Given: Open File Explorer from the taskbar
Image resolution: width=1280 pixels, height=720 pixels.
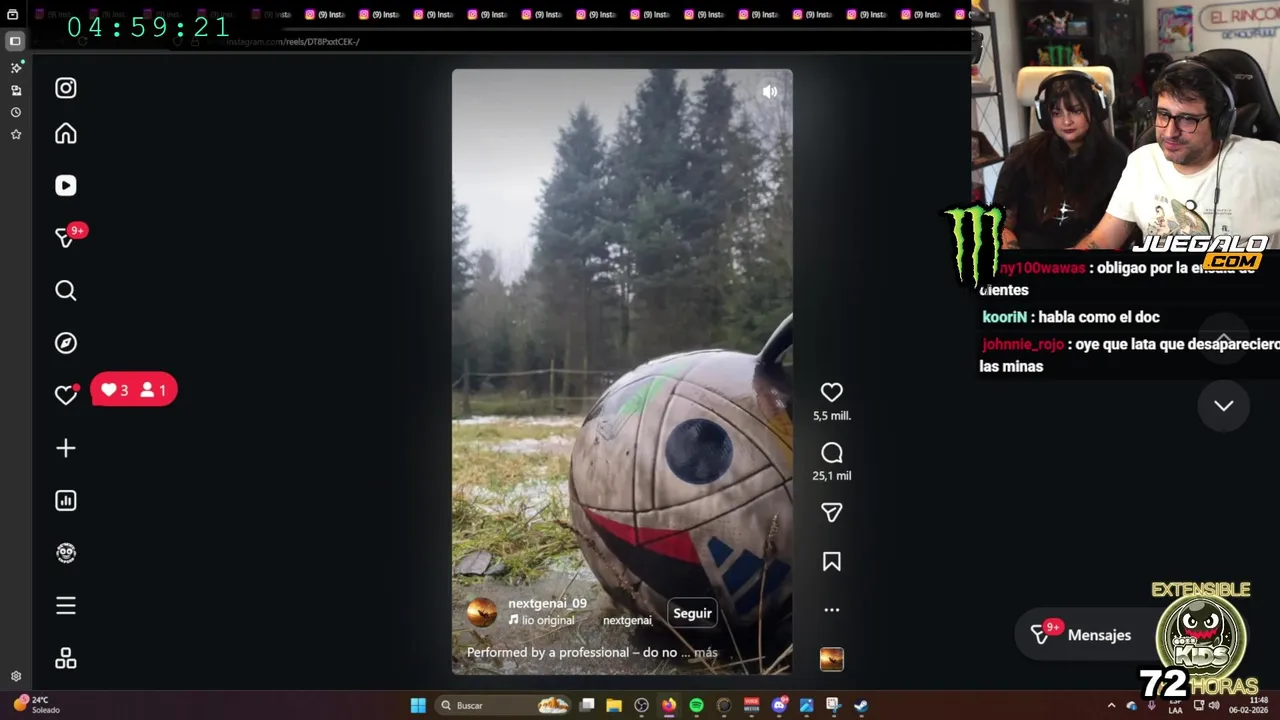Looking at the screenshot, I should click(x=614, y=705).
